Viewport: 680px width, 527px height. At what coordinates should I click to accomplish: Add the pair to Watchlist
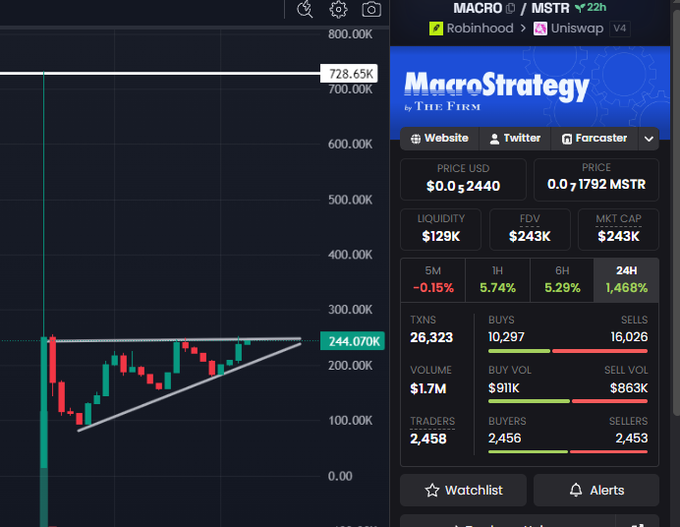point(463,490)
